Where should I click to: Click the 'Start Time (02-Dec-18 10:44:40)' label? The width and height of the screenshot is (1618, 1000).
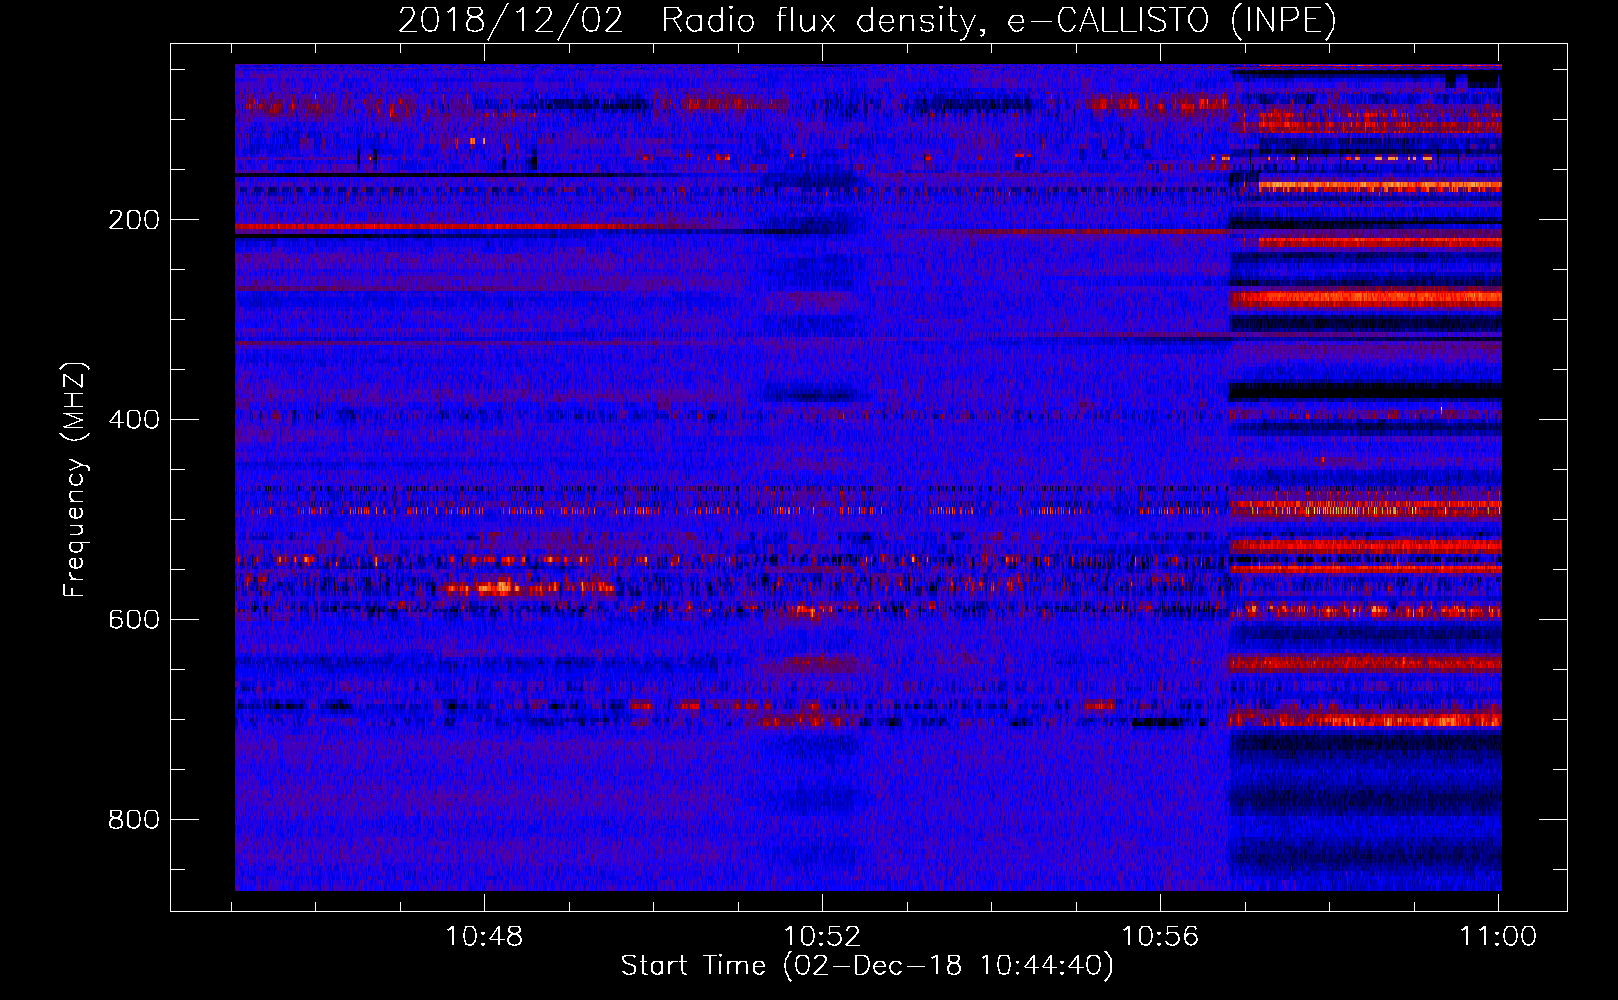coord(867,966)
